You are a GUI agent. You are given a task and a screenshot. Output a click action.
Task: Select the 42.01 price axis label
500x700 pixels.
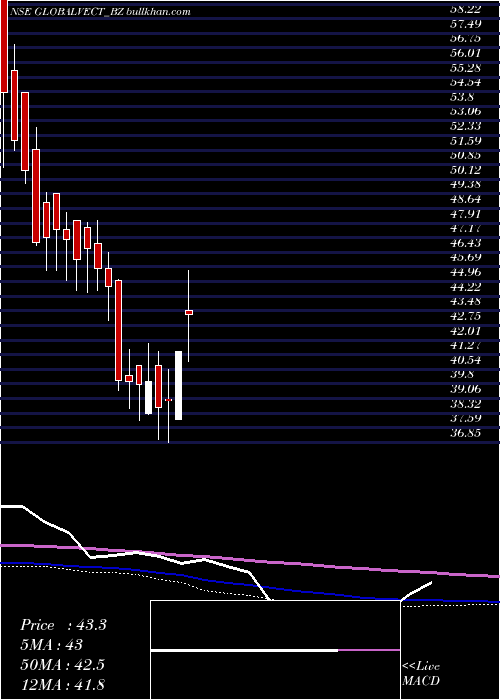(x=466, y=331)
